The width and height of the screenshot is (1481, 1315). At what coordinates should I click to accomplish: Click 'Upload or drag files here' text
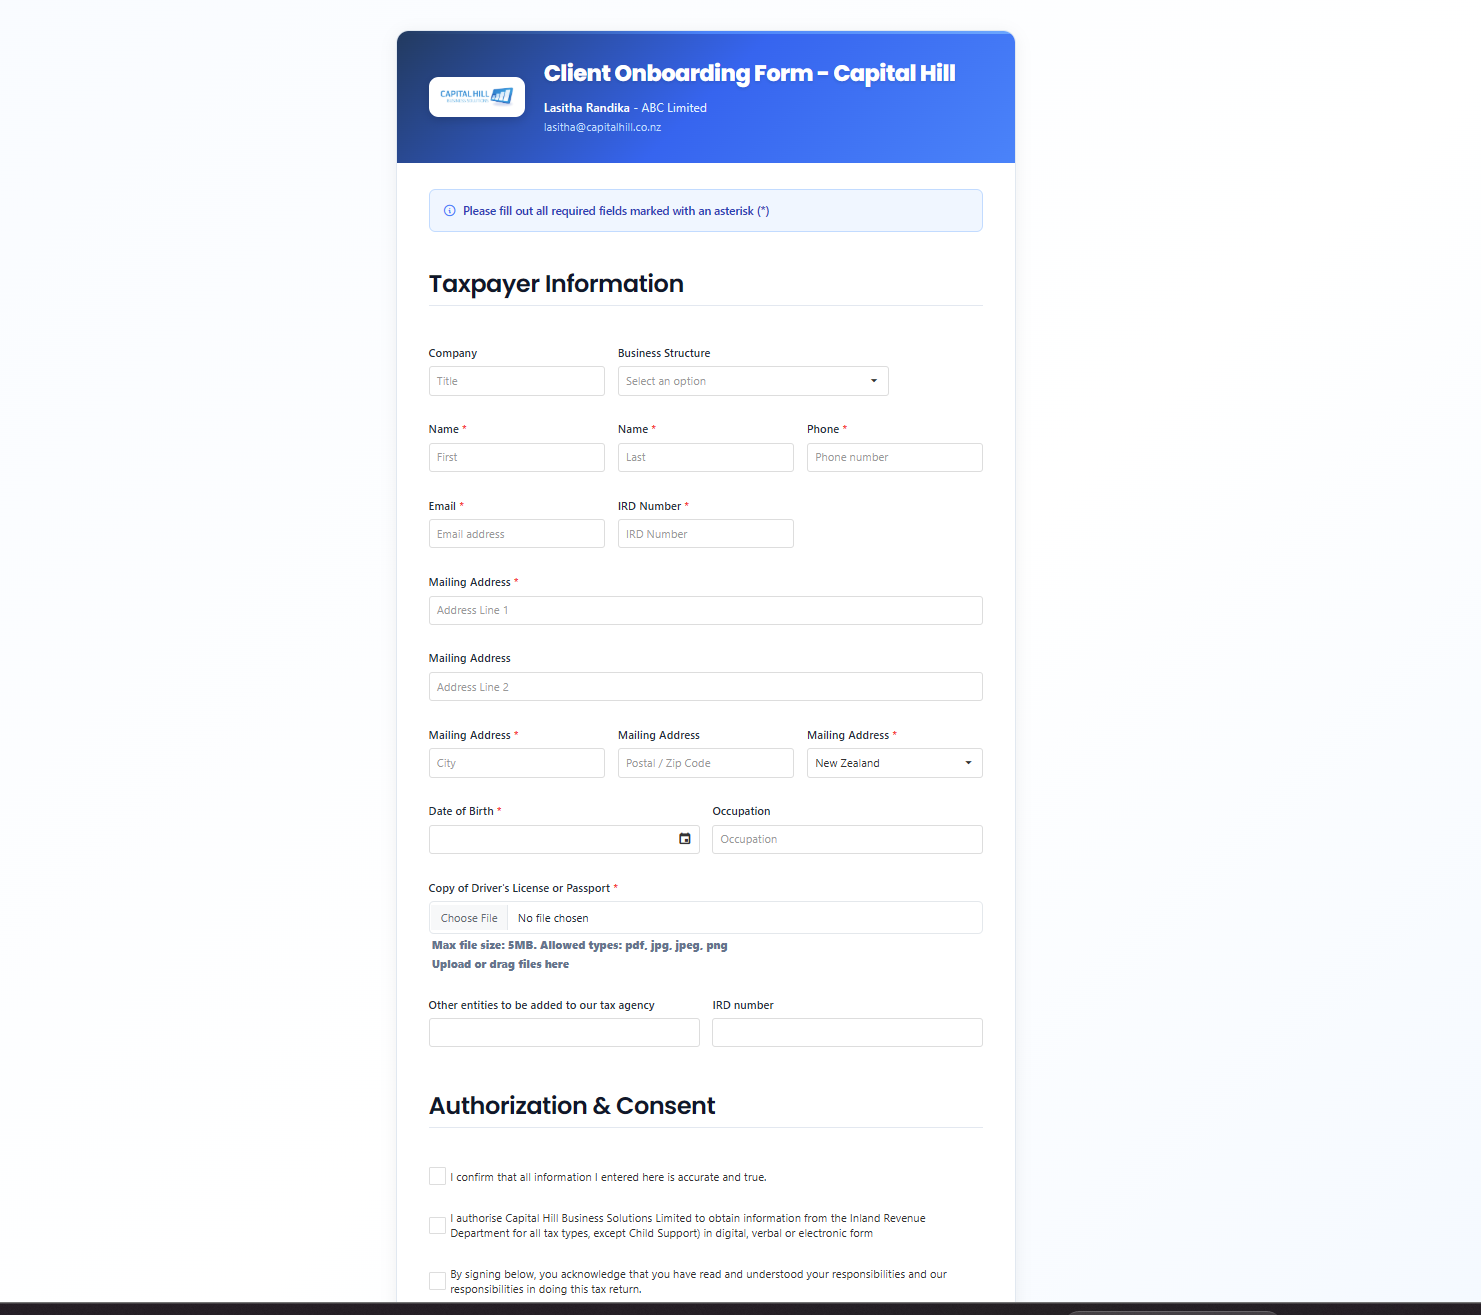point(500,964)
